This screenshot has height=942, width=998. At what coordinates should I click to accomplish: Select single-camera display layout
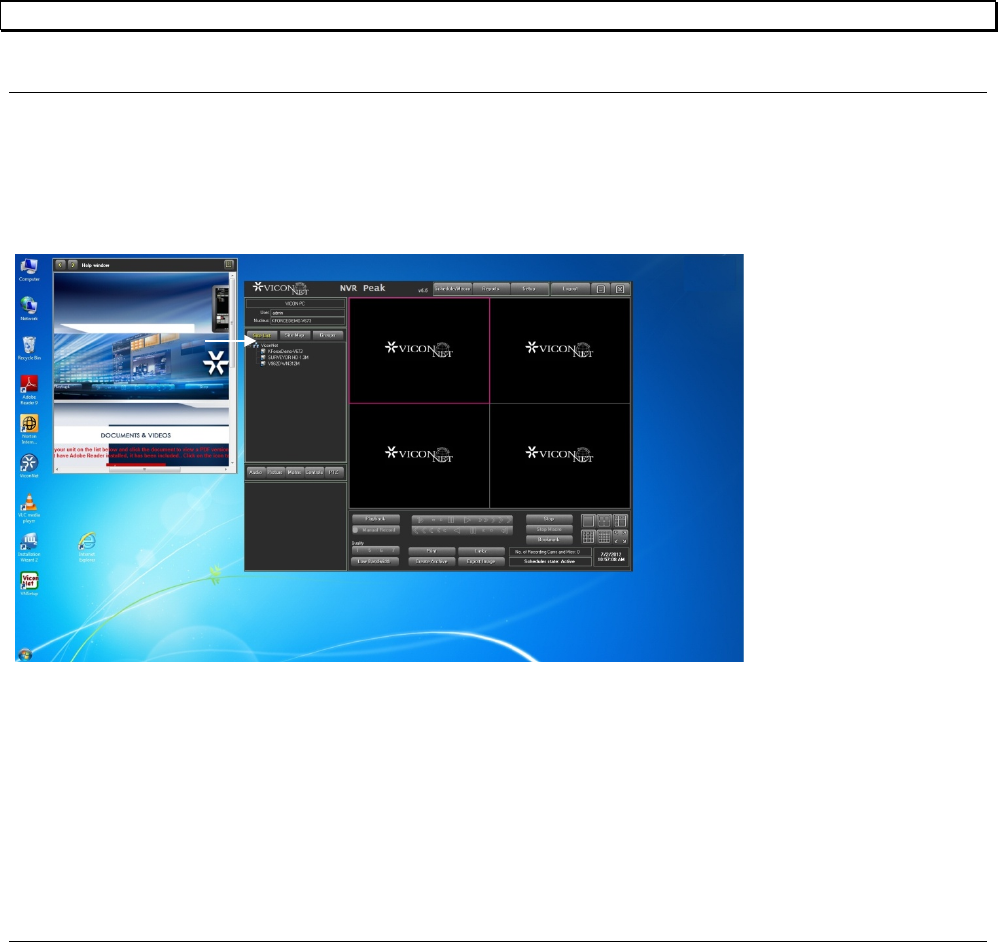click(x=588, y=521)
